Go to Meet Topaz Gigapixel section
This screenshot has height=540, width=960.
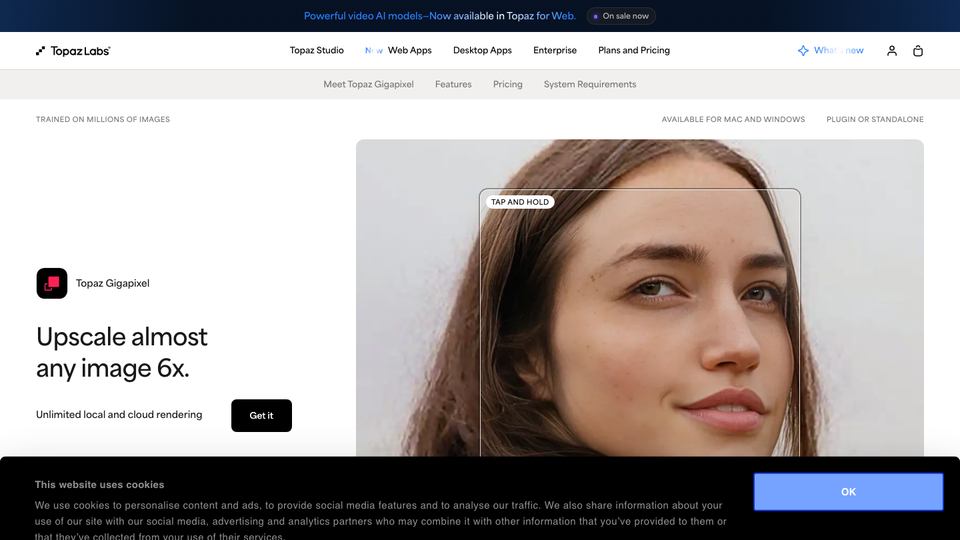pyautogui.click(x=369, y=84)
